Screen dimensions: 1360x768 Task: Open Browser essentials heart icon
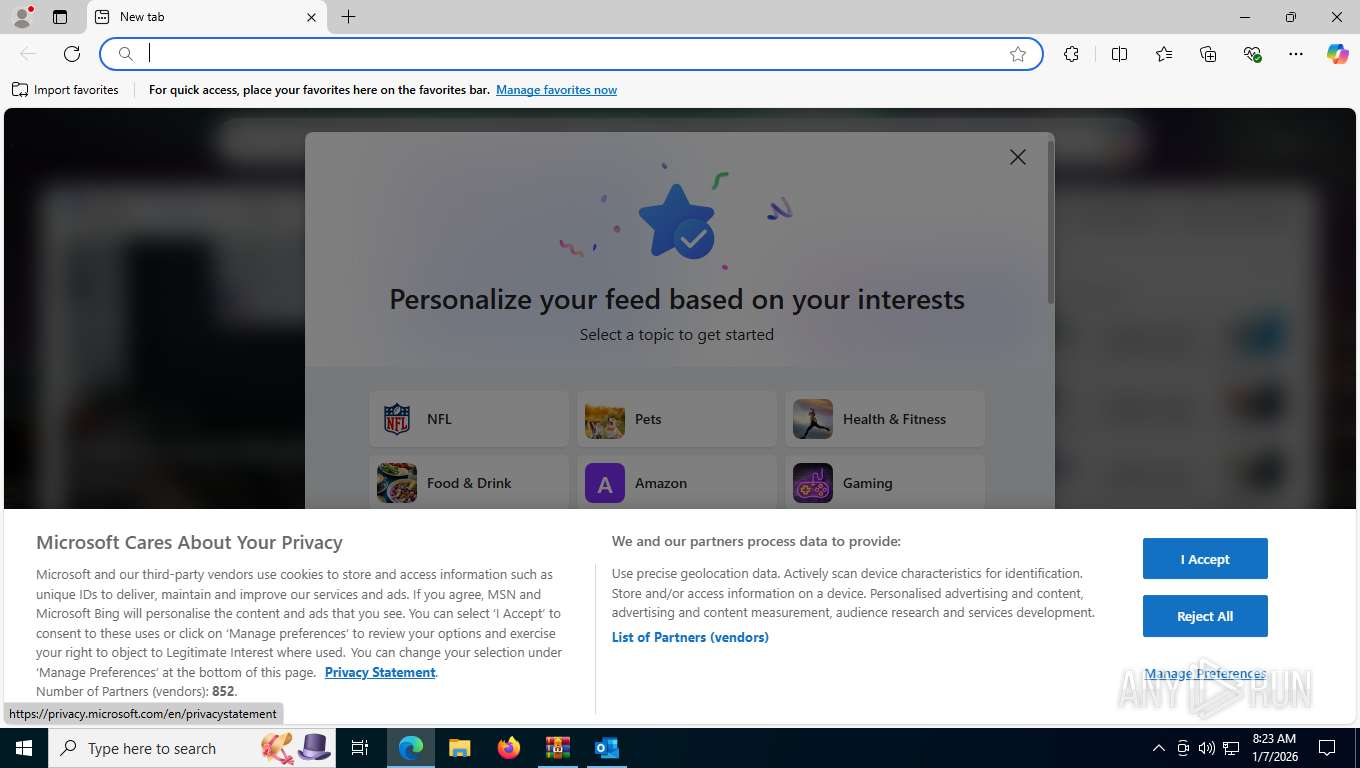click(x=1252, y=54)
